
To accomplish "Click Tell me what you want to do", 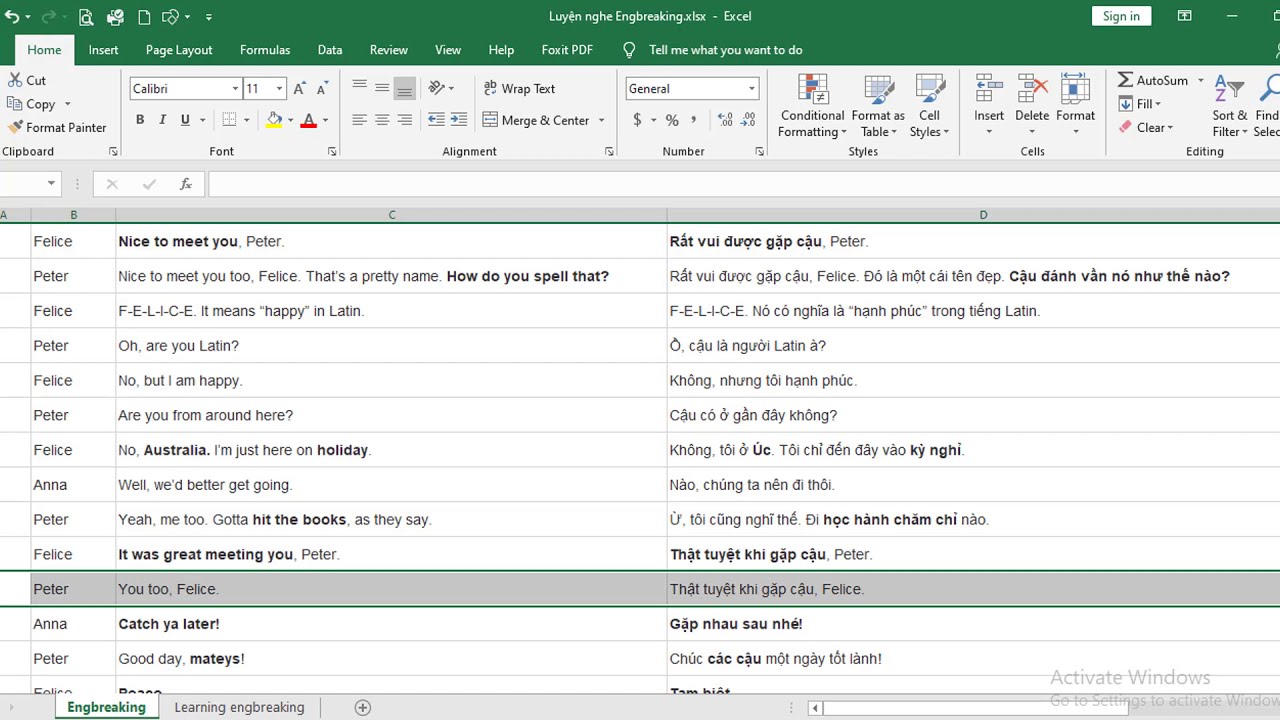I will [725, 50].
